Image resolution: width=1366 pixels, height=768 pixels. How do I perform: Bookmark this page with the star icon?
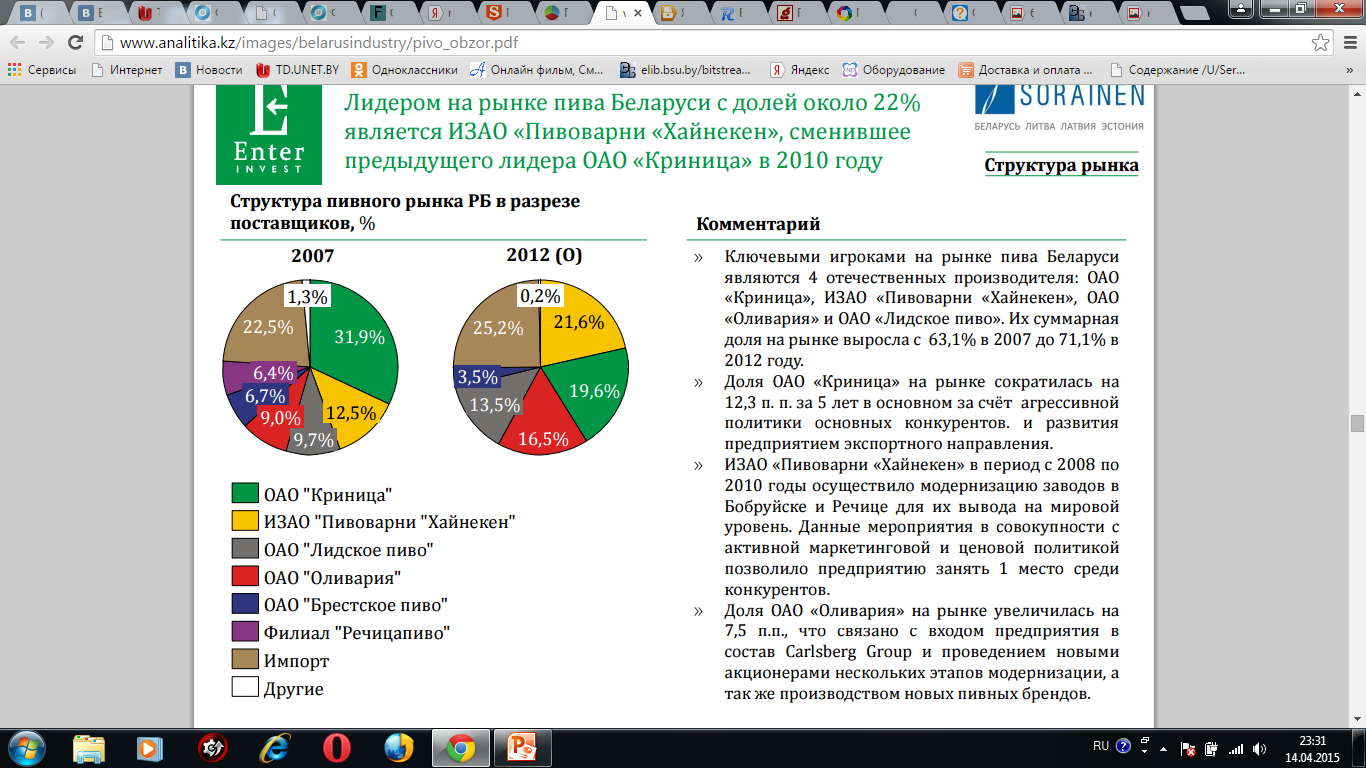1320,43
